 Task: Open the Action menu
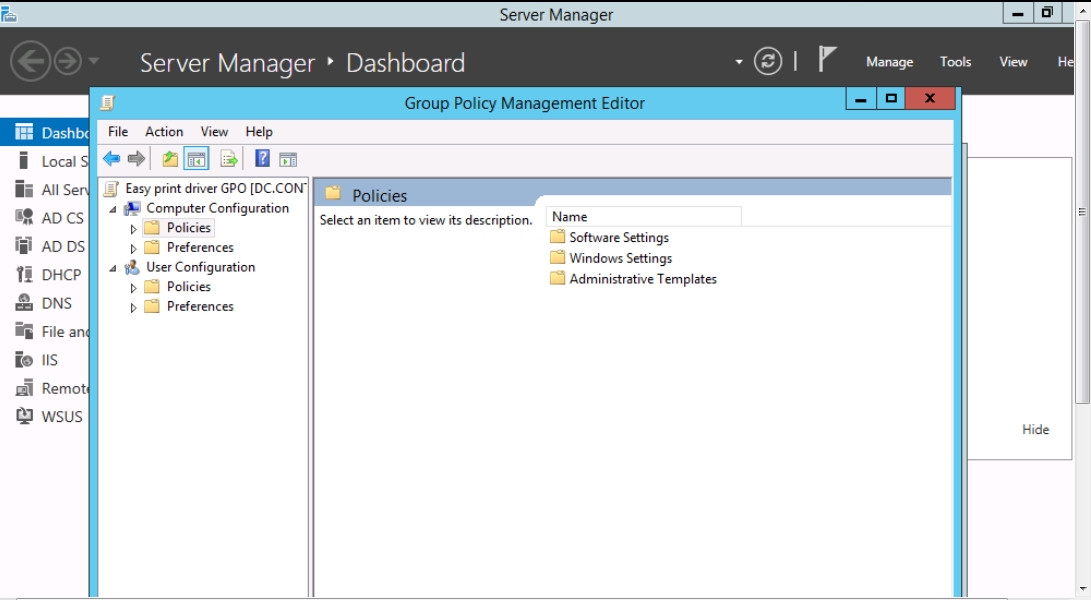click(164, 131)
